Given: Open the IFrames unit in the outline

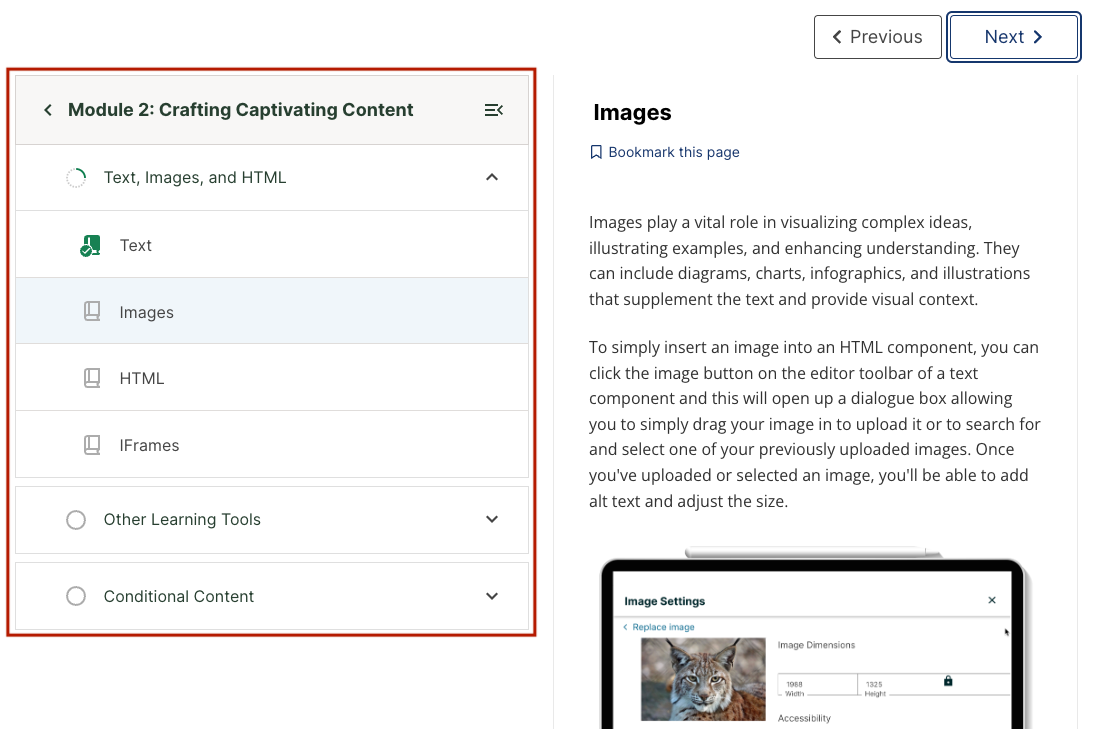Looking at the screenshot, I should [x=149, y=445].
